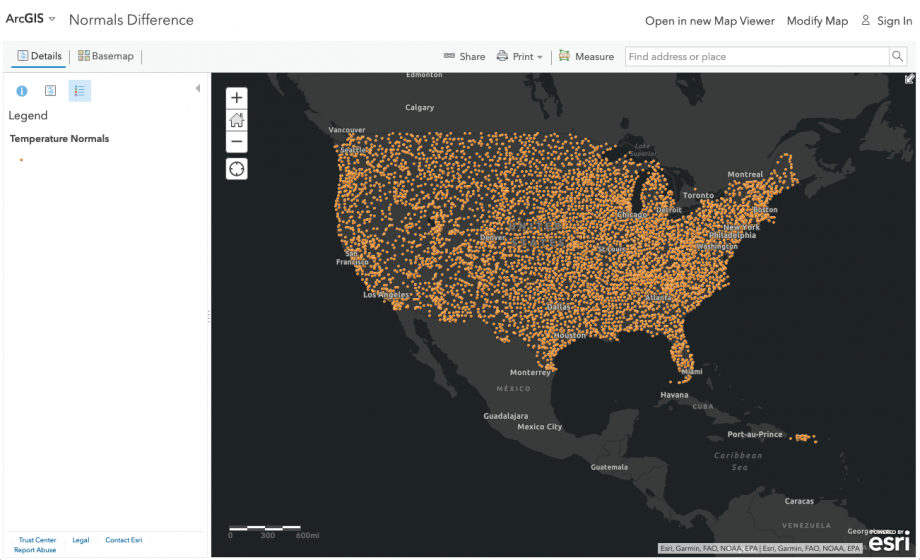Click the Montreal label on map
The height and width of the screenshot is (560, 920).
point(745,174)
